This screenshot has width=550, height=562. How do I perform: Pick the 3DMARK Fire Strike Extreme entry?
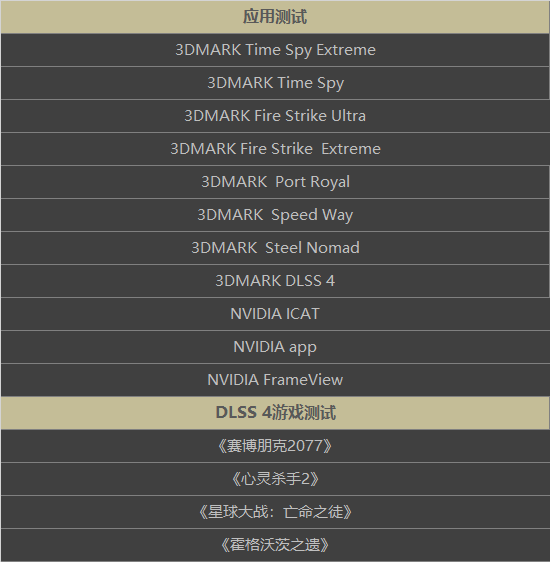pyautogui.click(x=275, y=149)
